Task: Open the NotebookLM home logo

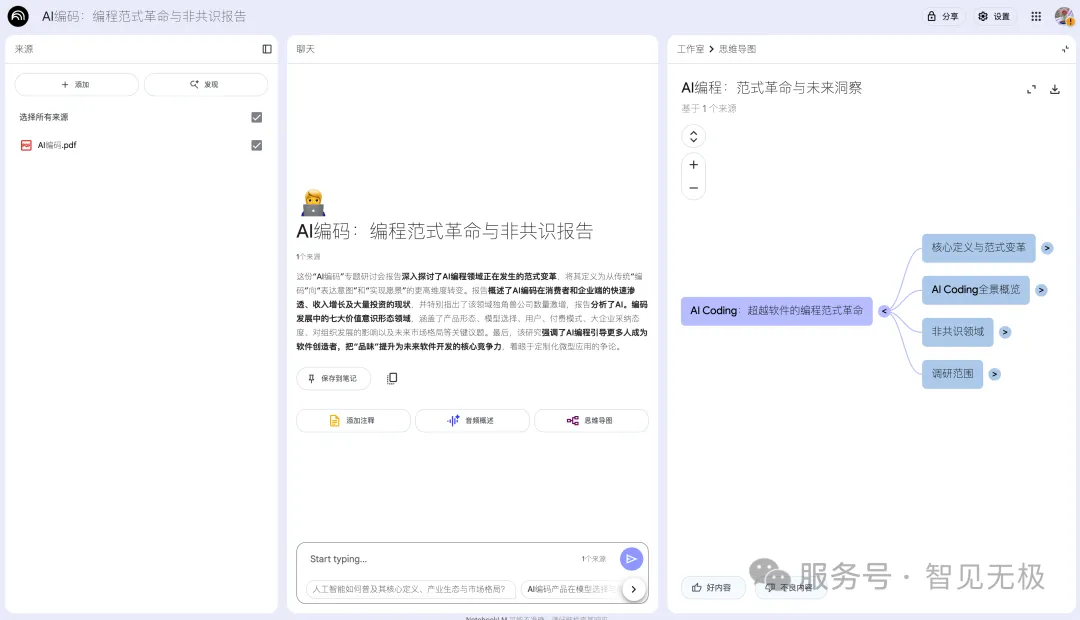Action: tap(18, 16)
